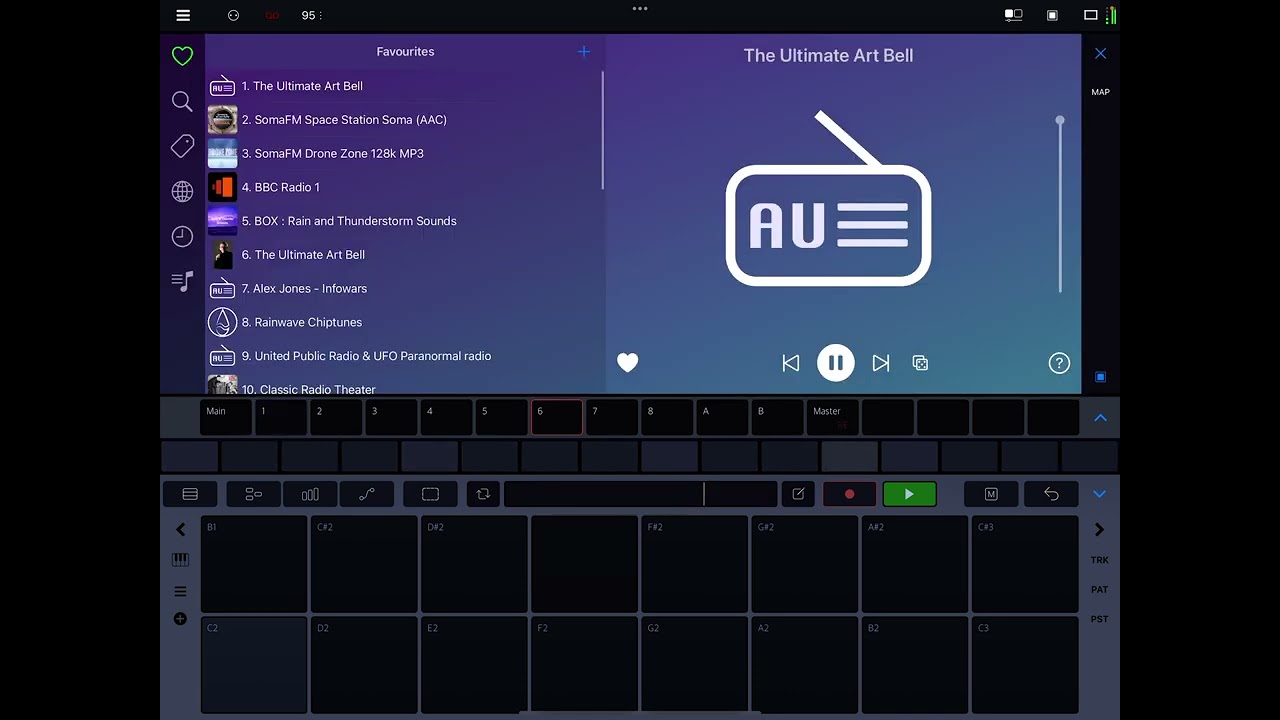Pause the radio playback

pos(836,363)
